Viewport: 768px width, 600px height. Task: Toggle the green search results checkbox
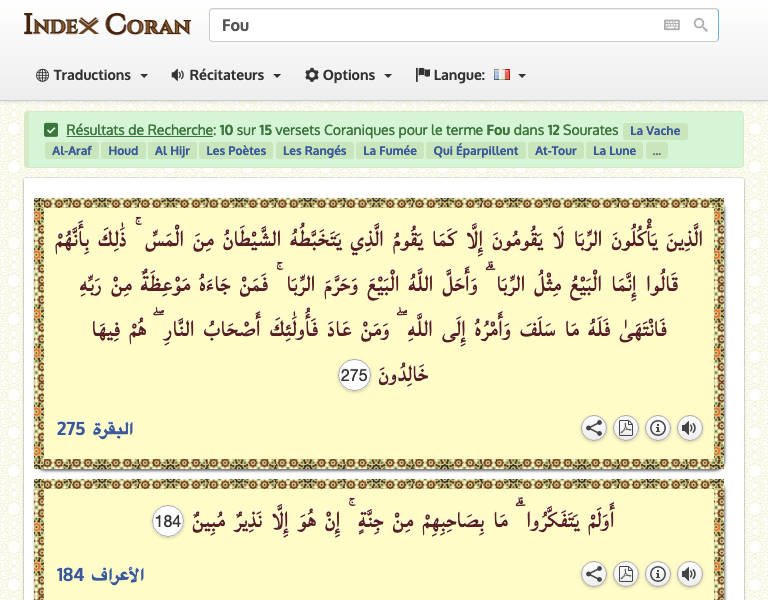[x=51, y=130]
